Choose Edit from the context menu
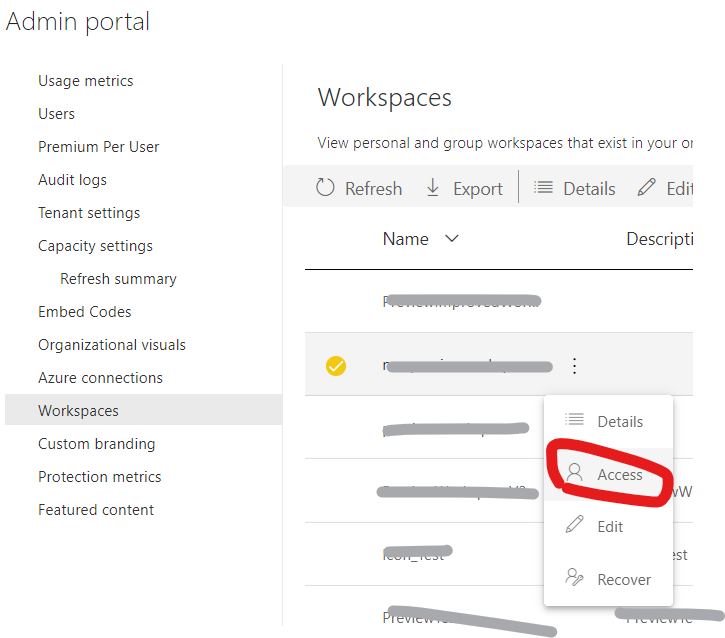This screenshot has height=638, width=725. 608,527
